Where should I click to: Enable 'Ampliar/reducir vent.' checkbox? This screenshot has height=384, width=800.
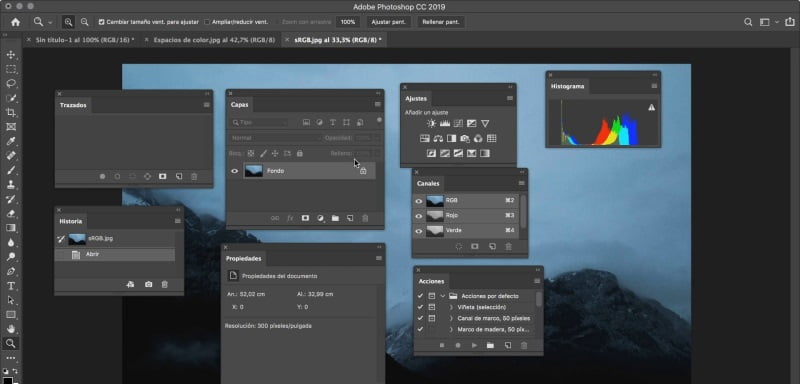click(207, 22)
